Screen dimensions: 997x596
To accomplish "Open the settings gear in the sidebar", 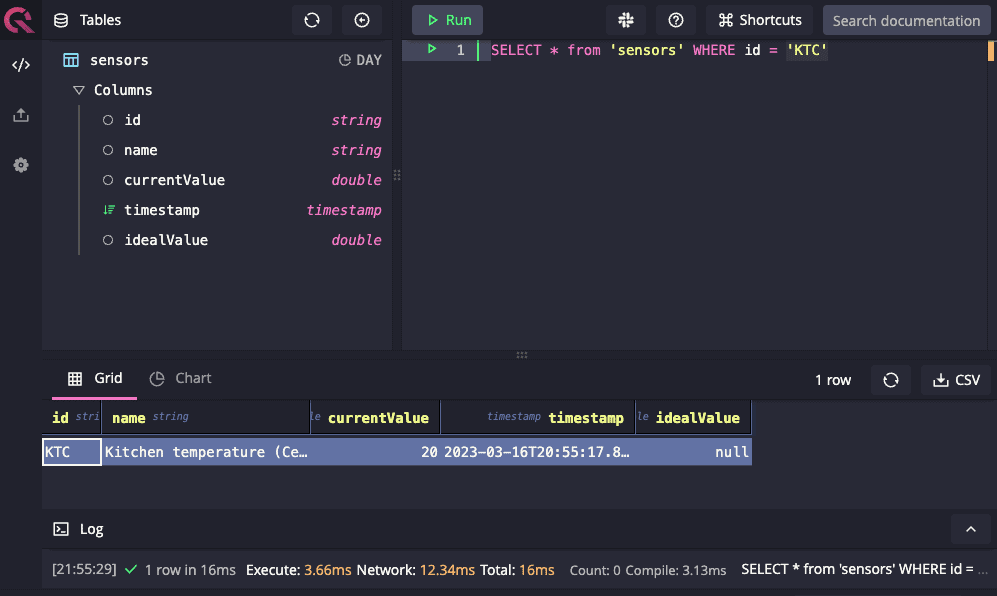I will click(x=20, y=165).
